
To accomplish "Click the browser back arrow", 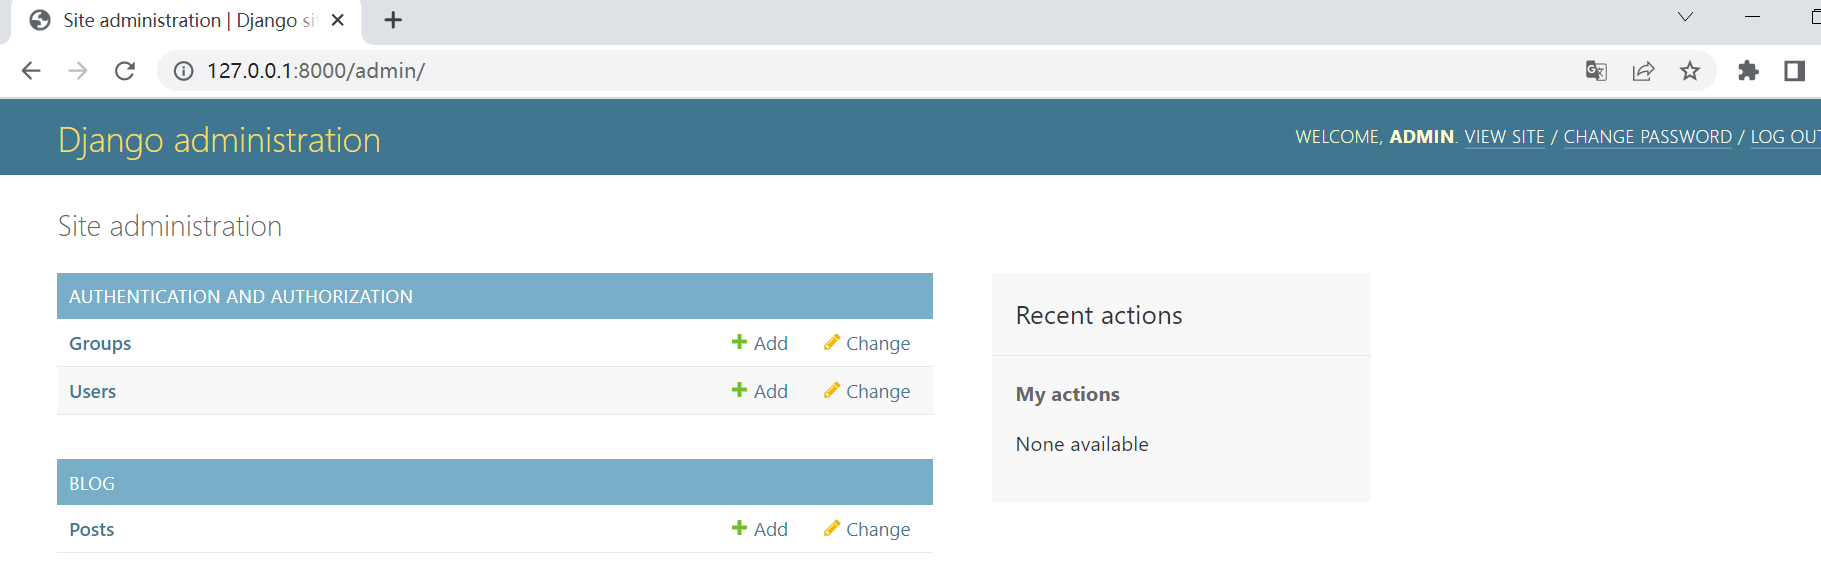I will coord(31,71).
